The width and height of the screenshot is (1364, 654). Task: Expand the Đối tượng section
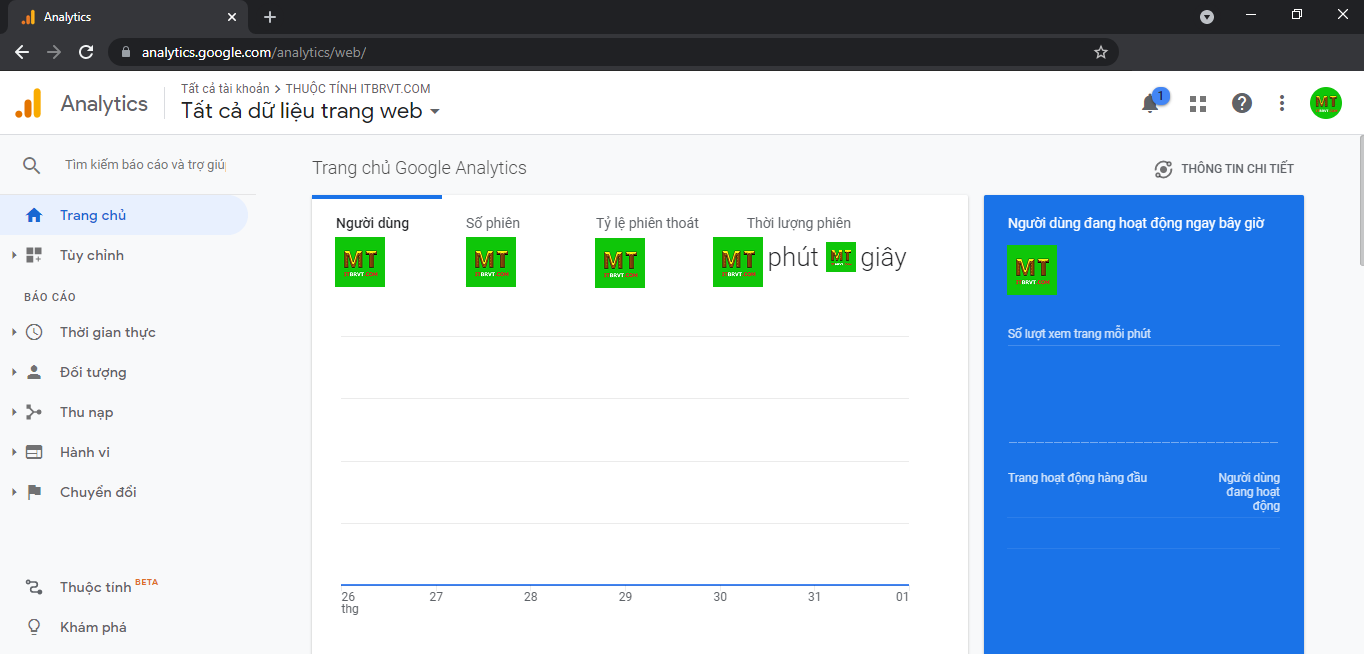pos(15,372)
